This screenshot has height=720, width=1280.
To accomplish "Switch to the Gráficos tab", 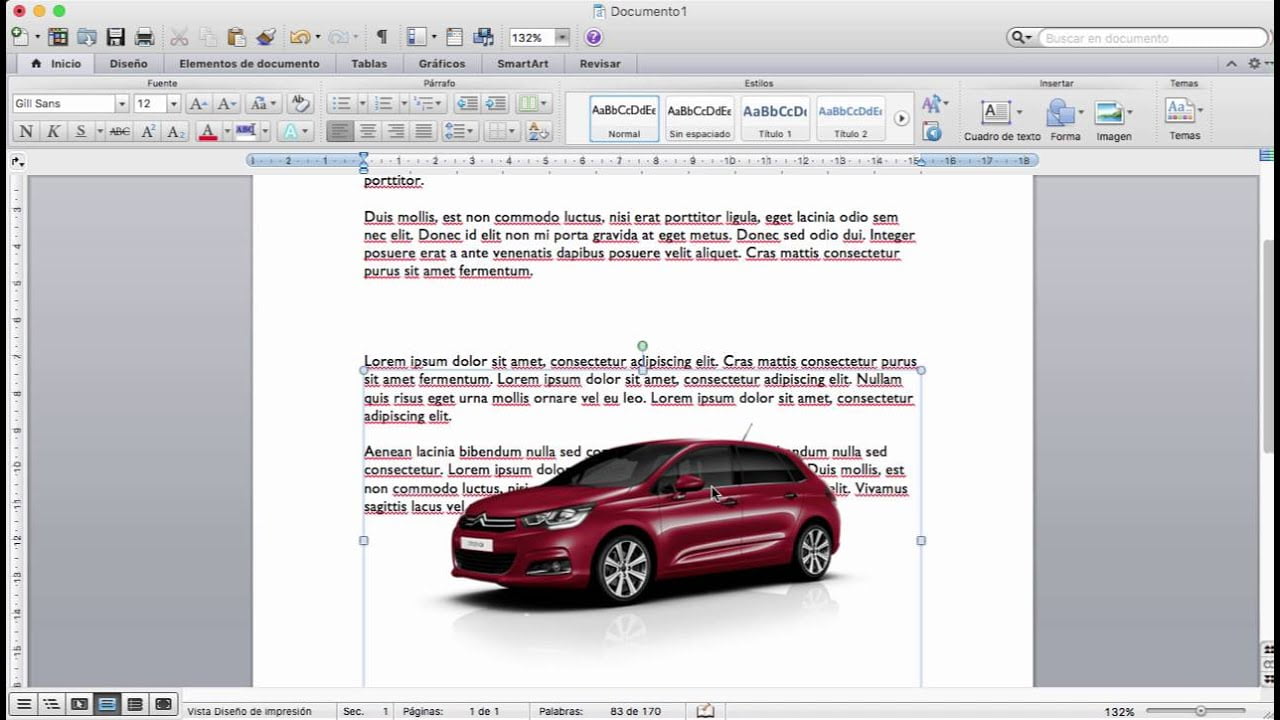I will tap(442, 63).
